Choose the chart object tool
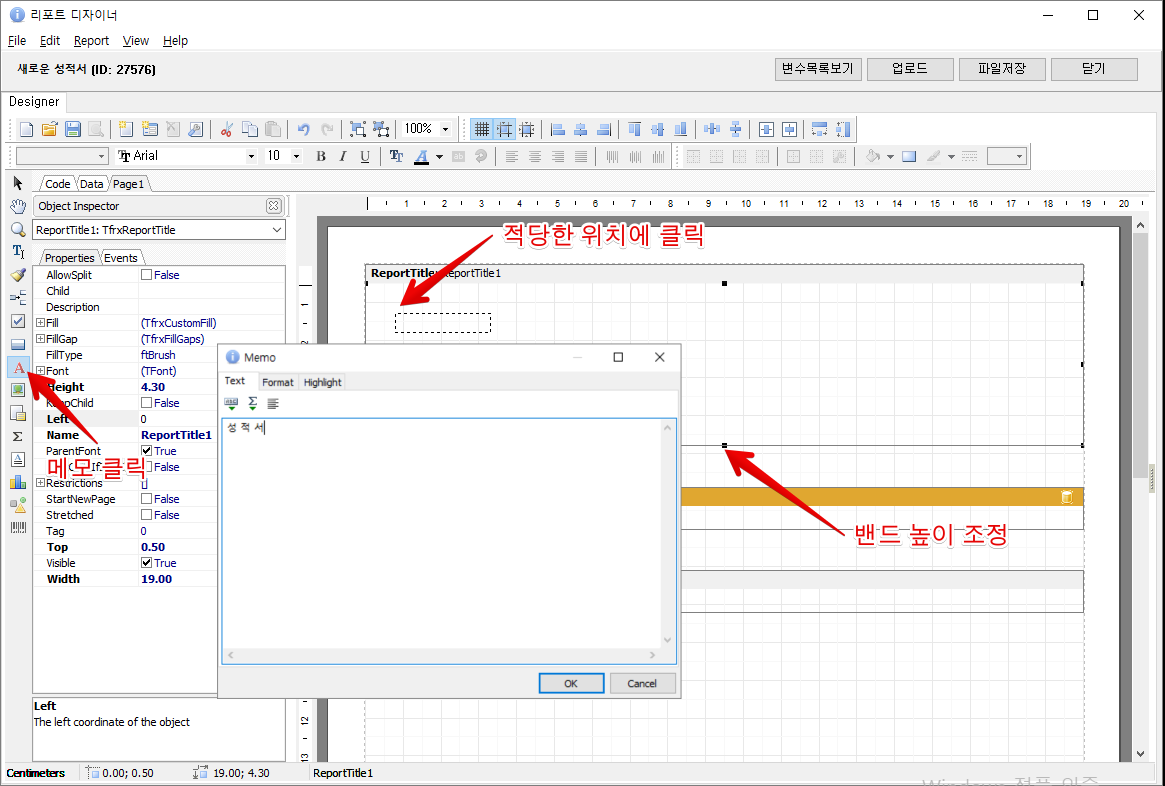This screenshot has height=786, width=1165. coord(18,482)
